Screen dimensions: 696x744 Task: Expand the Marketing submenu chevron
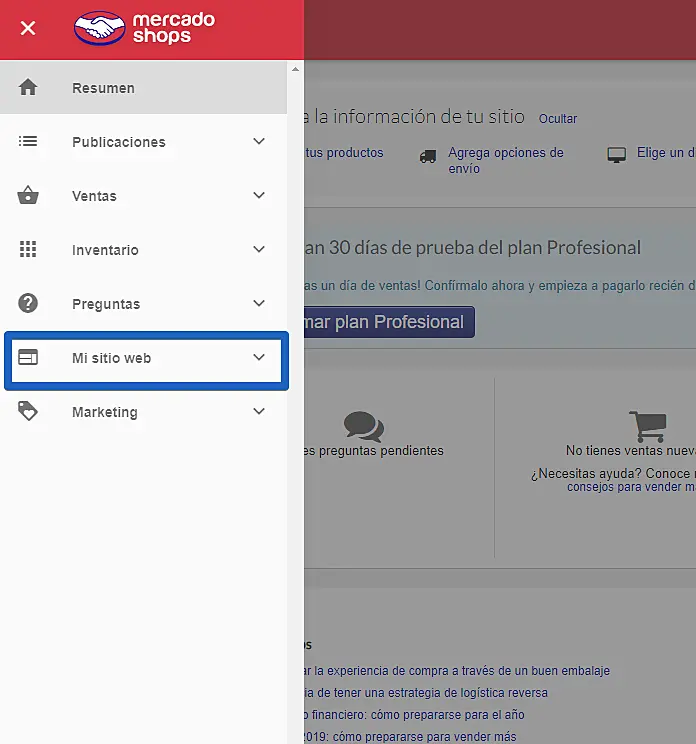[x=259, y=412]
